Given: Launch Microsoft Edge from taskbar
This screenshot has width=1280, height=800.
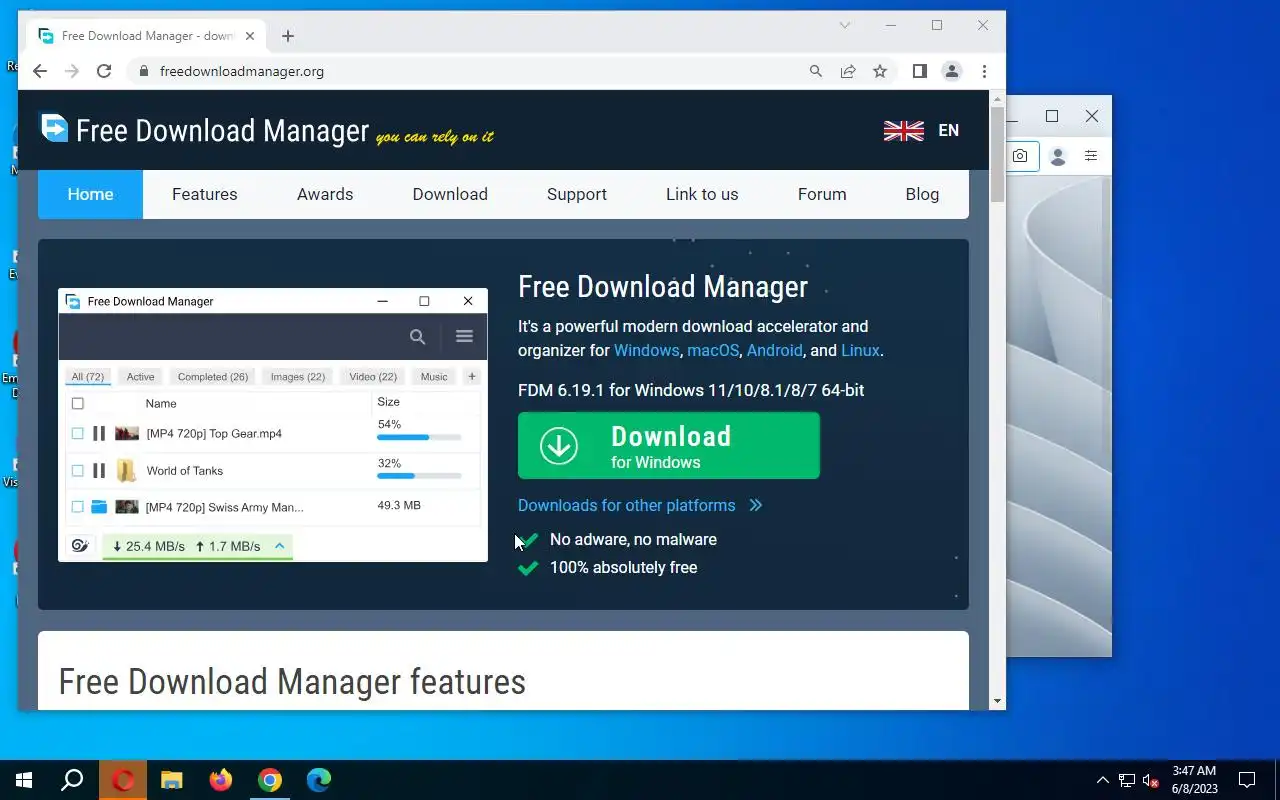Looking at the screenshot, I should [319, 780].
